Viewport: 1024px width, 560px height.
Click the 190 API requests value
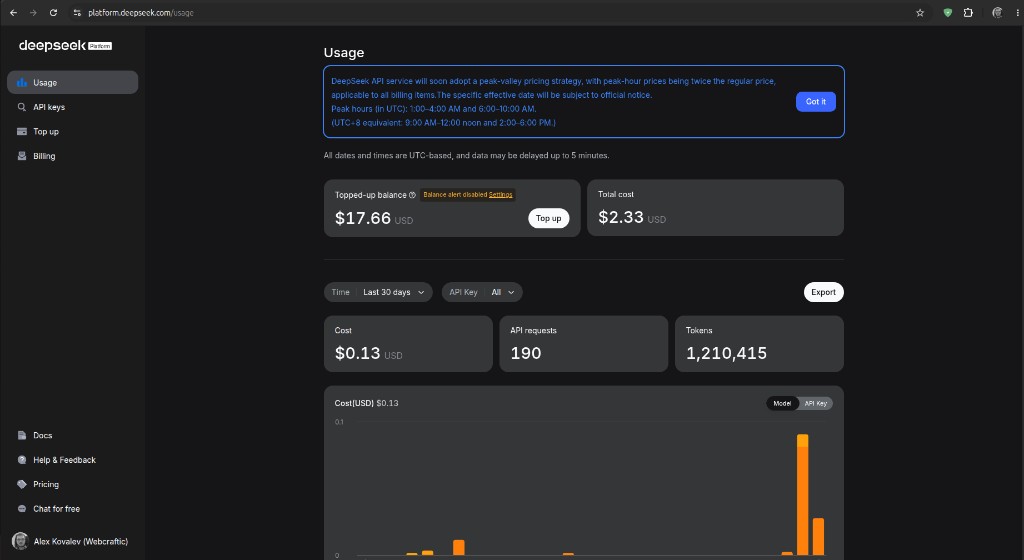526,353
